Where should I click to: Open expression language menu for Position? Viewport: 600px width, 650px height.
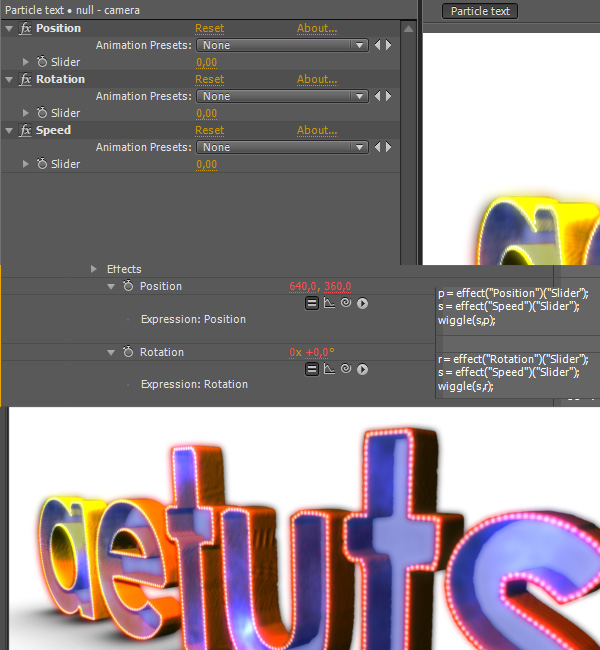click(x=362, y=303)
